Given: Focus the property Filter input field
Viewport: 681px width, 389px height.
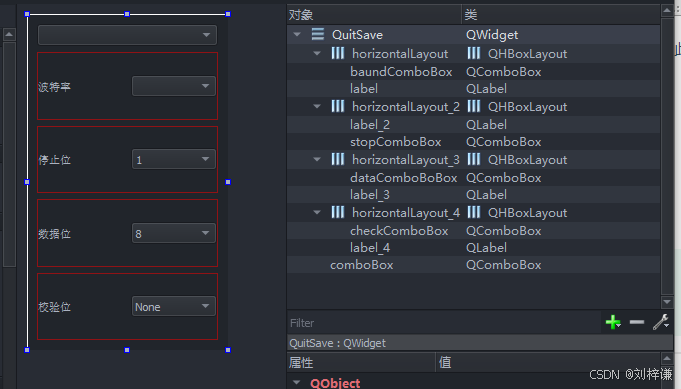Looking at the screenshot, I should pos(445,323).
